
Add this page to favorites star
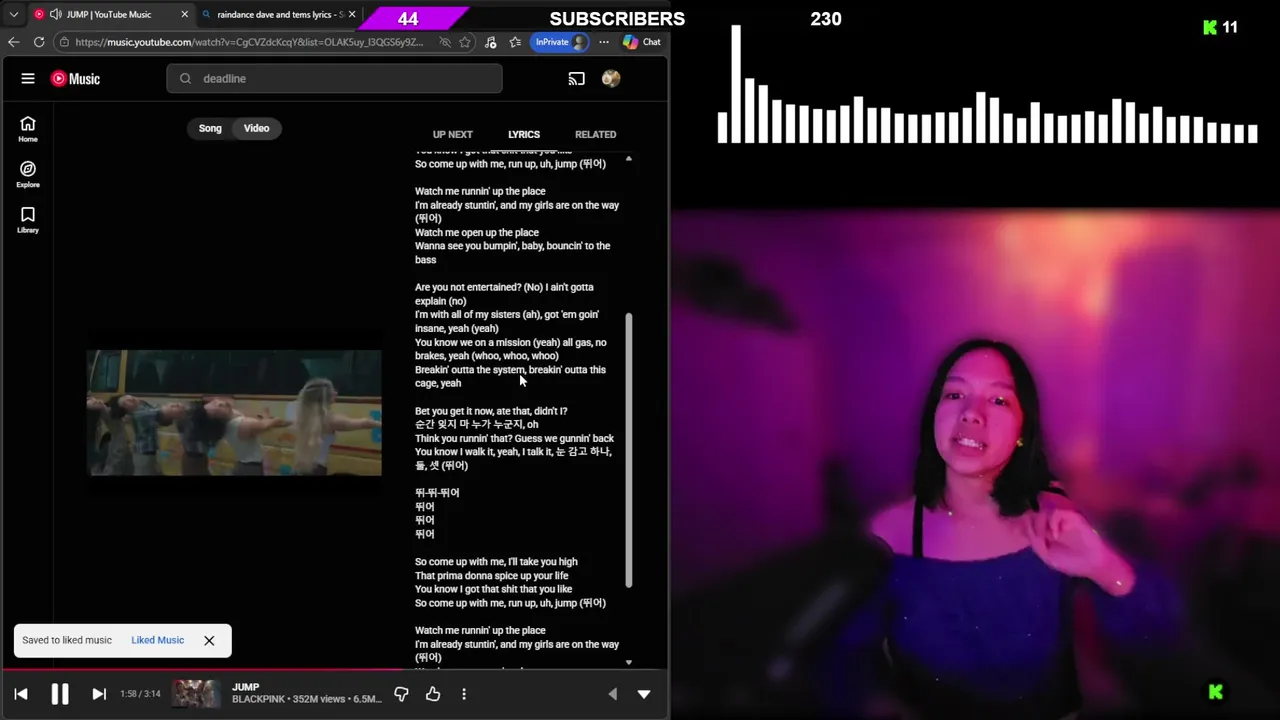(465, 42)
